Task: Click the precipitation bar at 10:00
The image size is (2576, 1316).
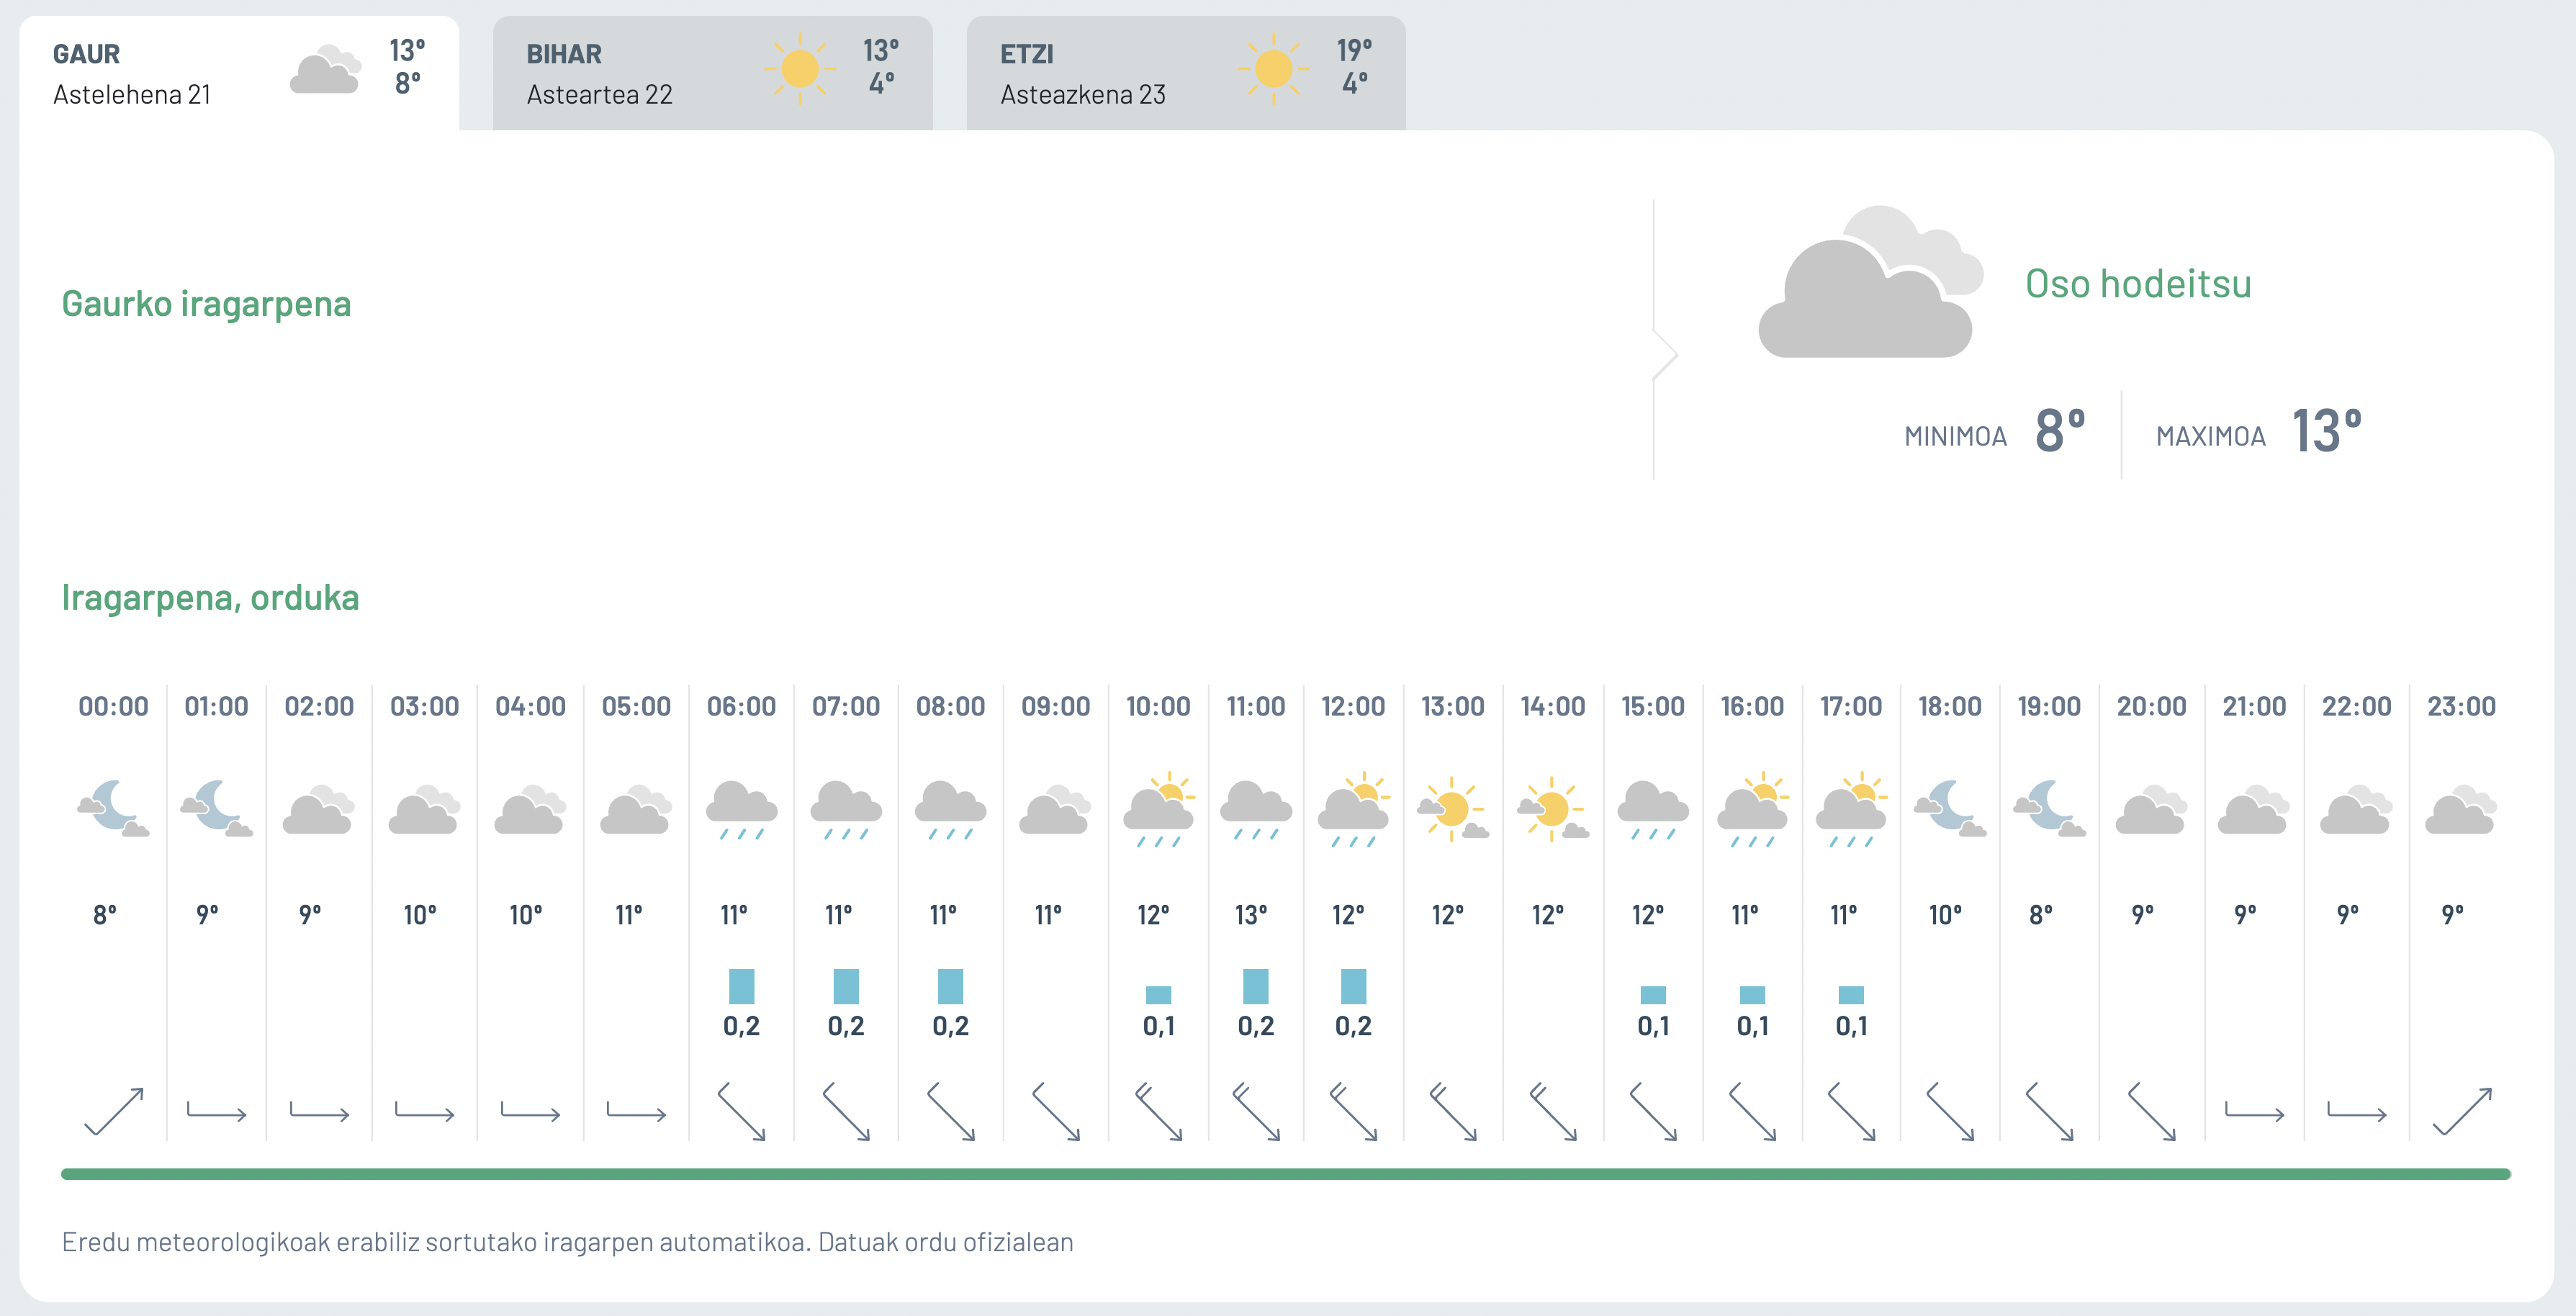Action: 1159,995
